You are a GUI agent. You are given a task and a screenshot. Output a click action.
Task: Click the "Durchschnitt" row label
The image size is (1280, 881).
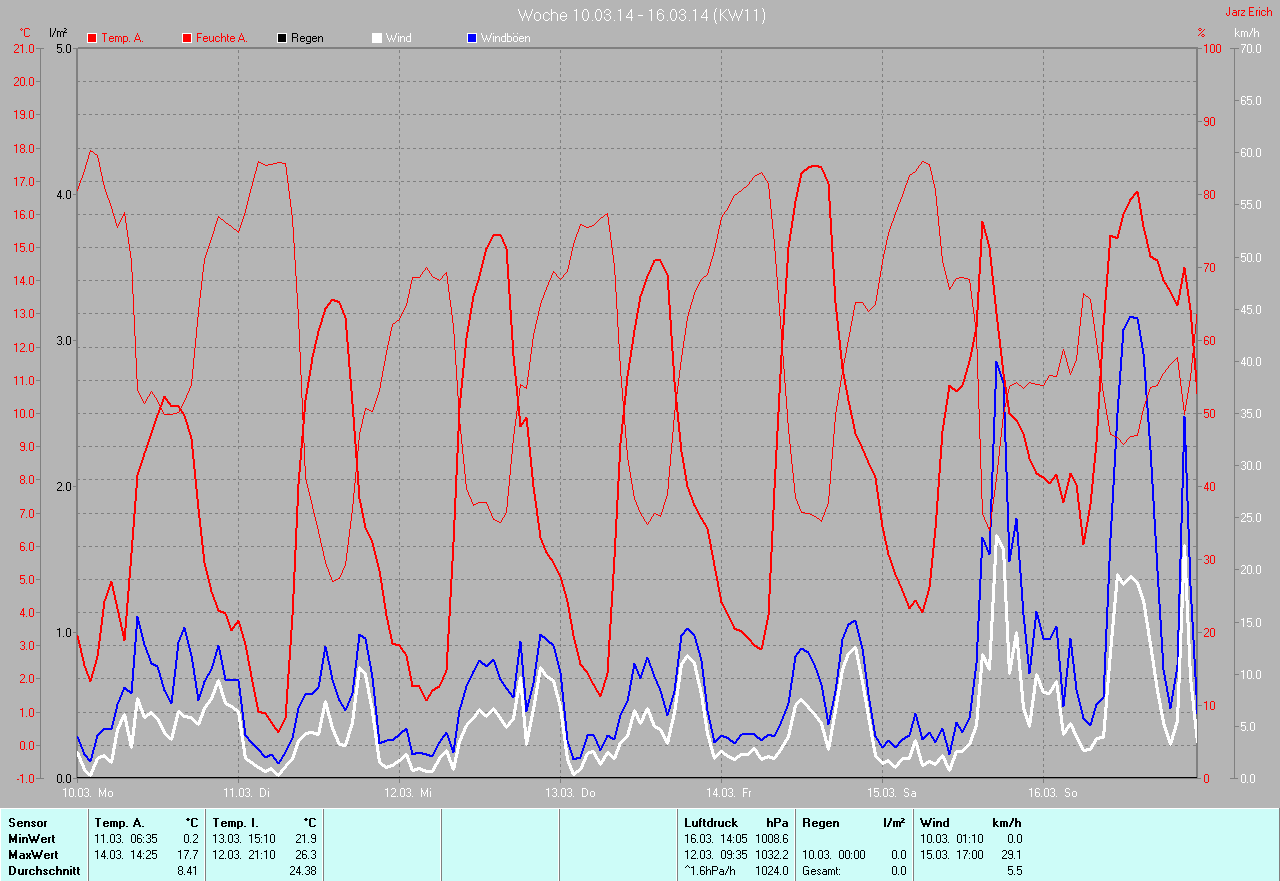click(42, 871)
